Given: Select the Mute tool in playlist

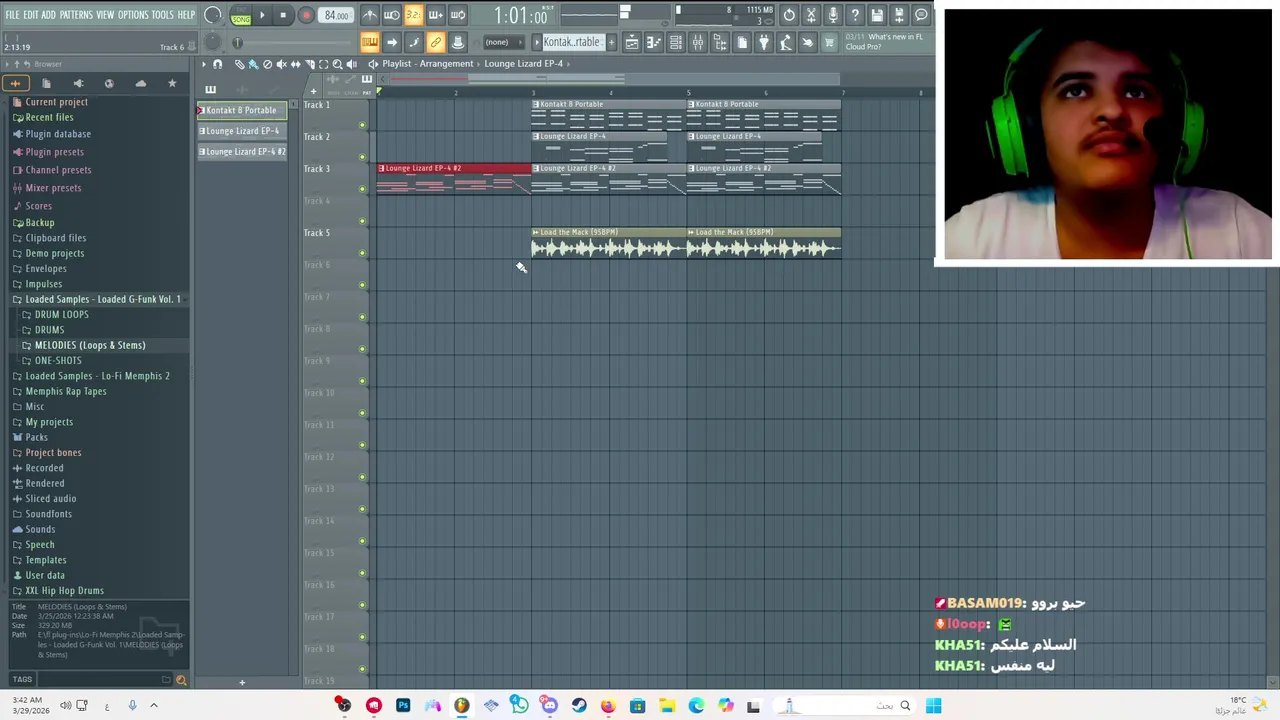Looking at the screenshot, I should point(281,64).
